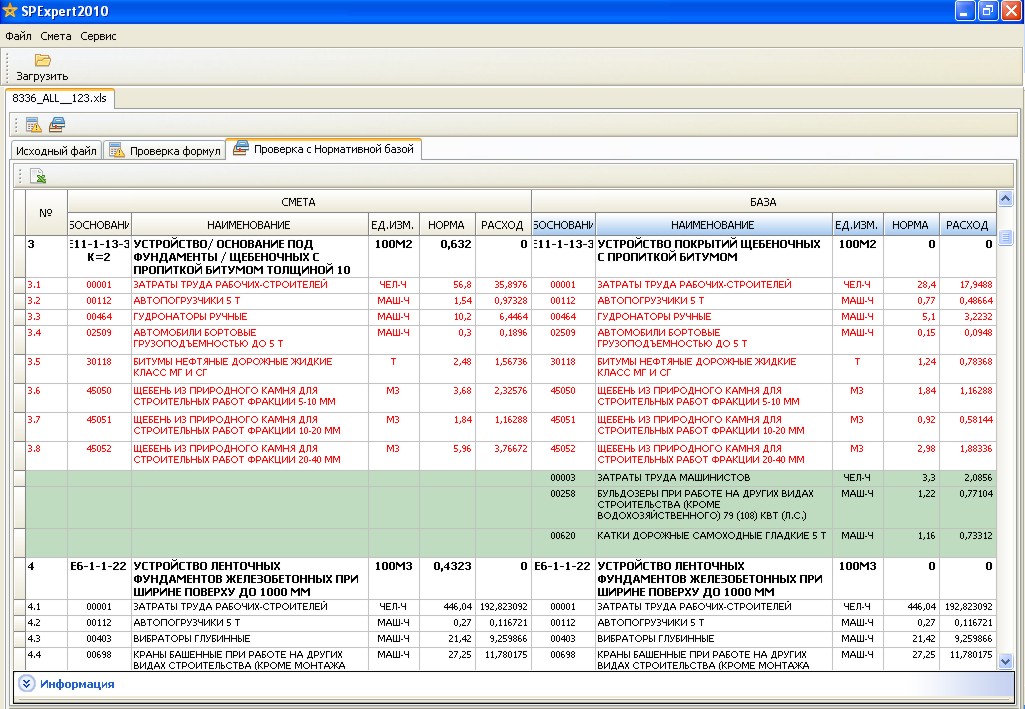Switch to the Исходный файл tab

55,151
